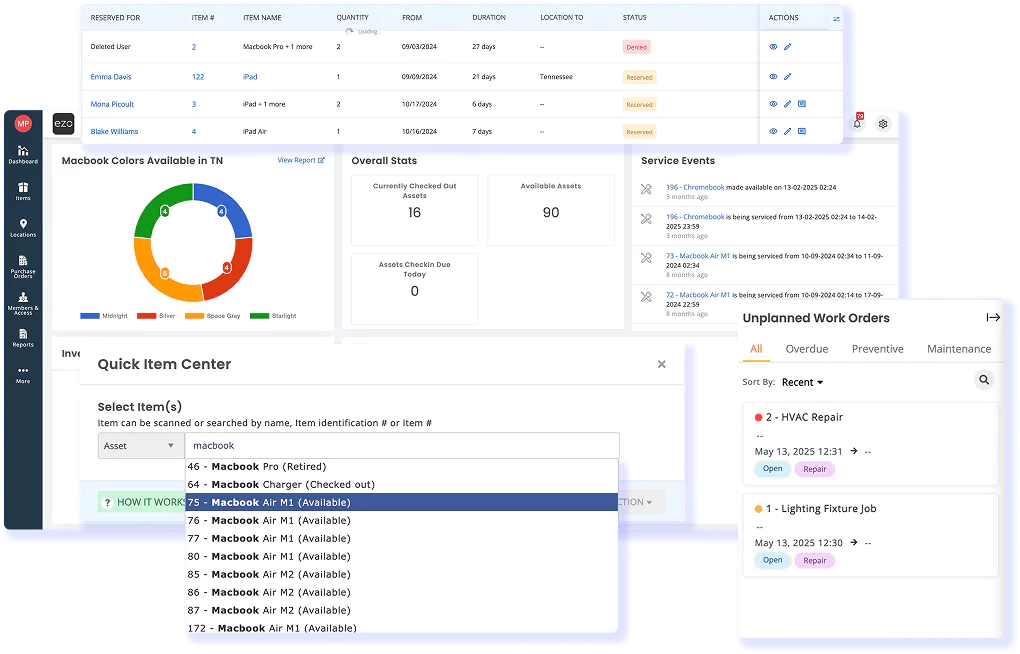1020x654 pixels.
Task: Open Purchase Orders in the sidebar
Action: (23, 265)
